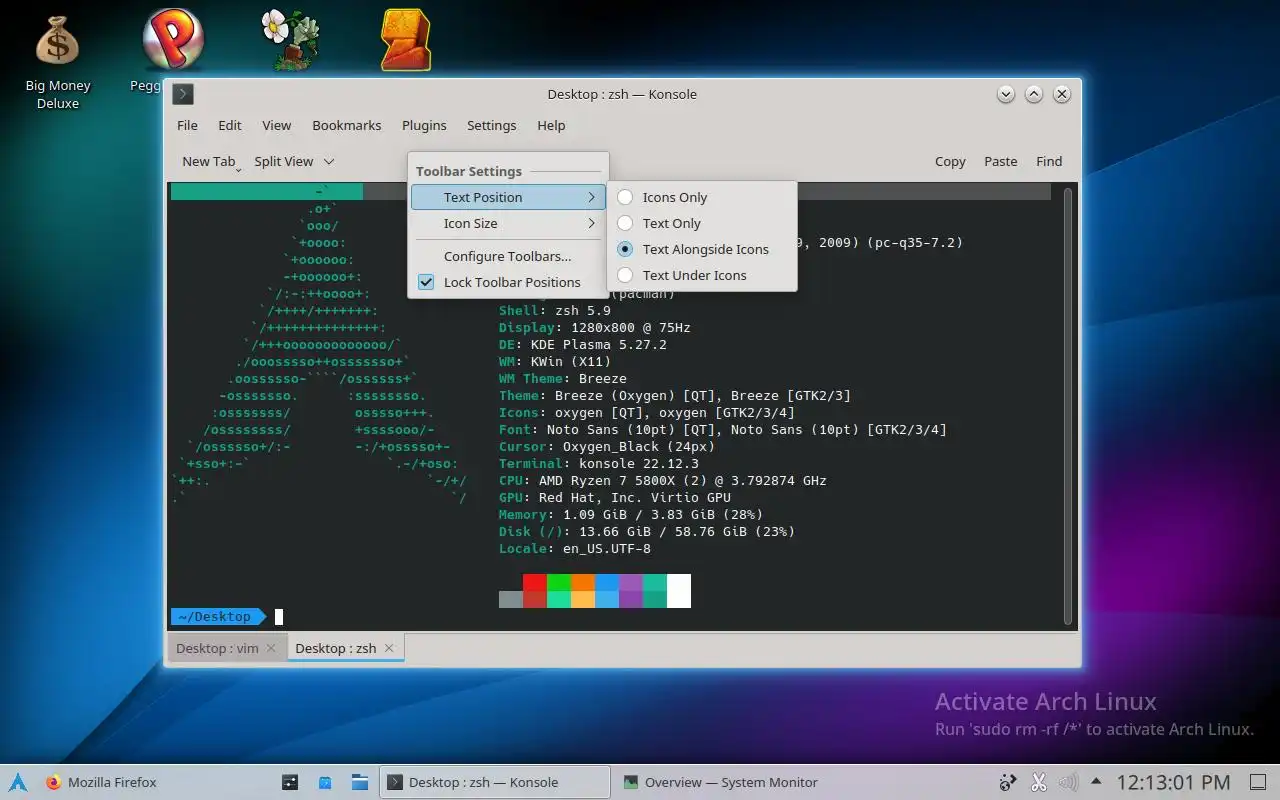This screenshot has height=800, width=1280.
Task: Expand hidden system tray icons arrow
Action: coord(1097,782)
